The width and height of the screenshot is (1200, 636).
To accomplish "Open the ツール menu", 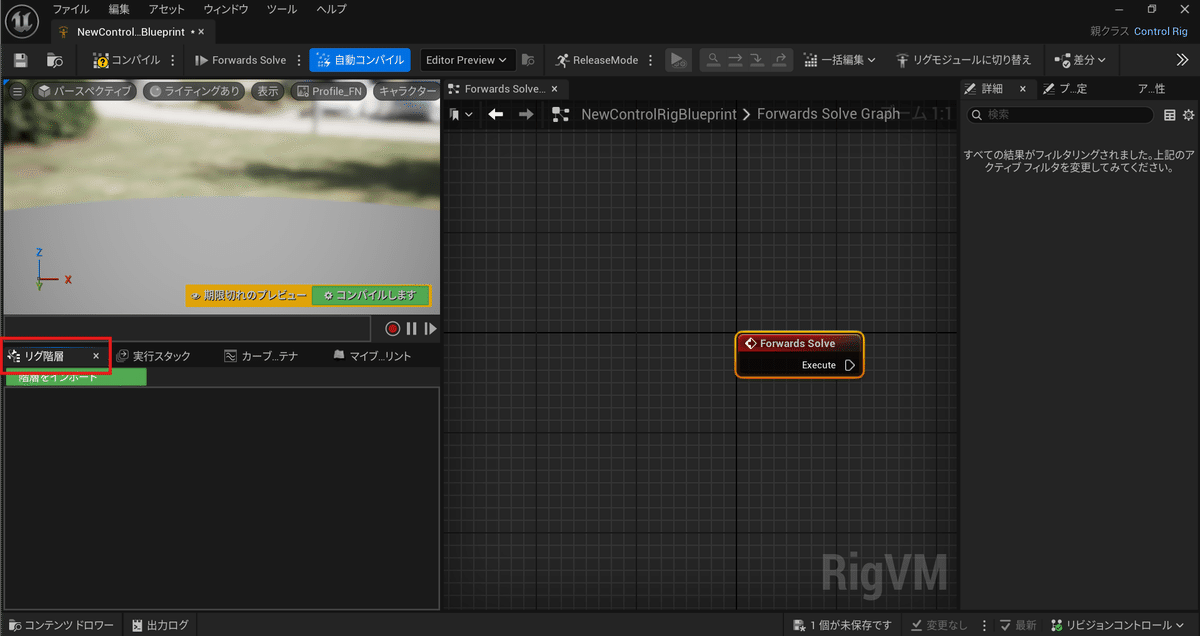I will coord(283,9).
